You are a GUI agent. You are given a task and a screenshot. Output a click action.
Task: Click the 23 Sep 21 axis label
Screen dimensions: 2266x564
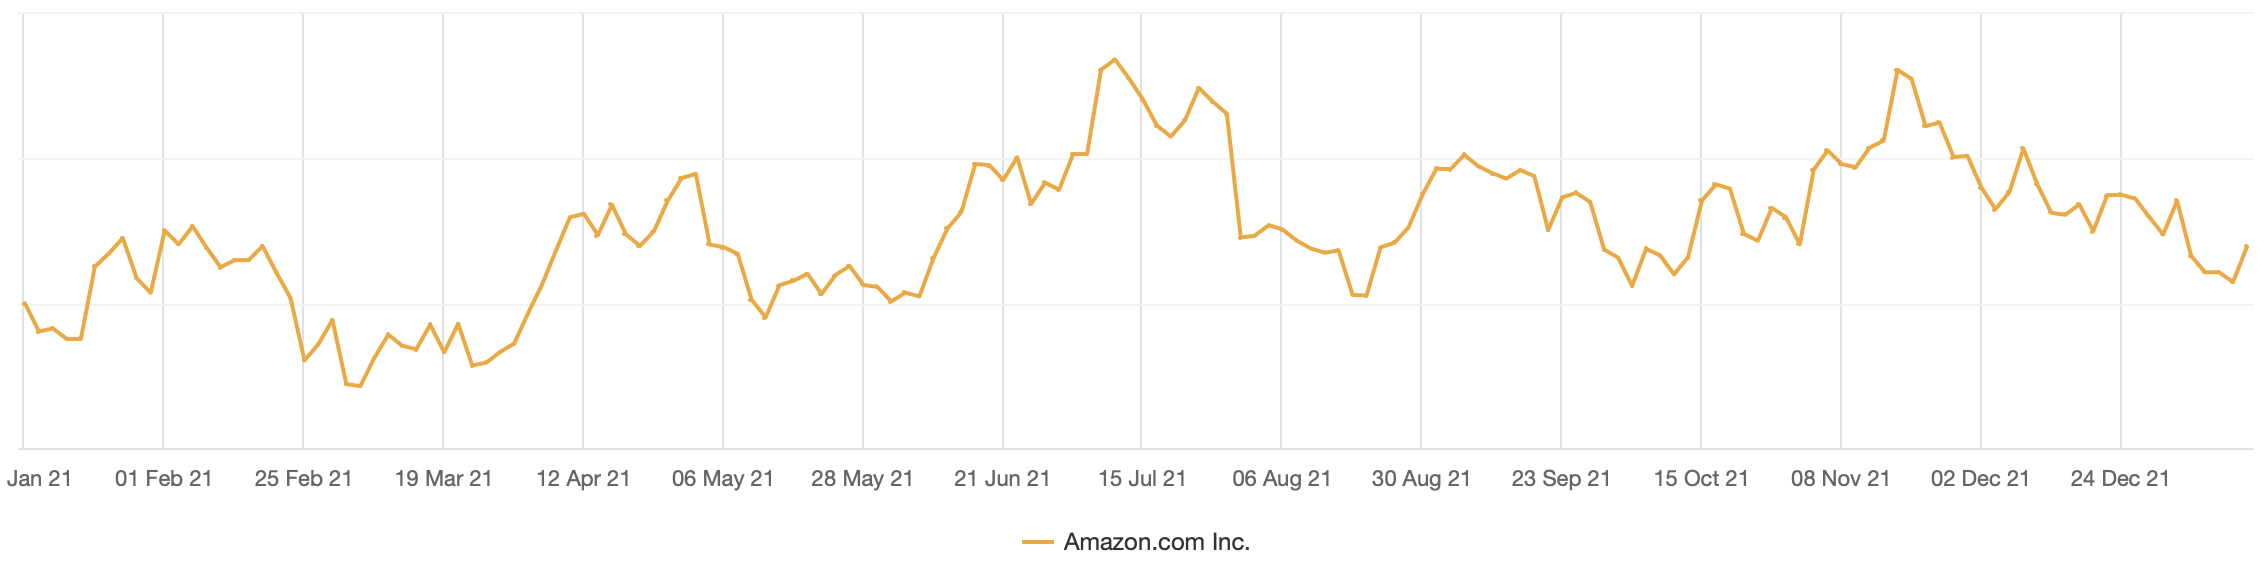point(1561,479)
